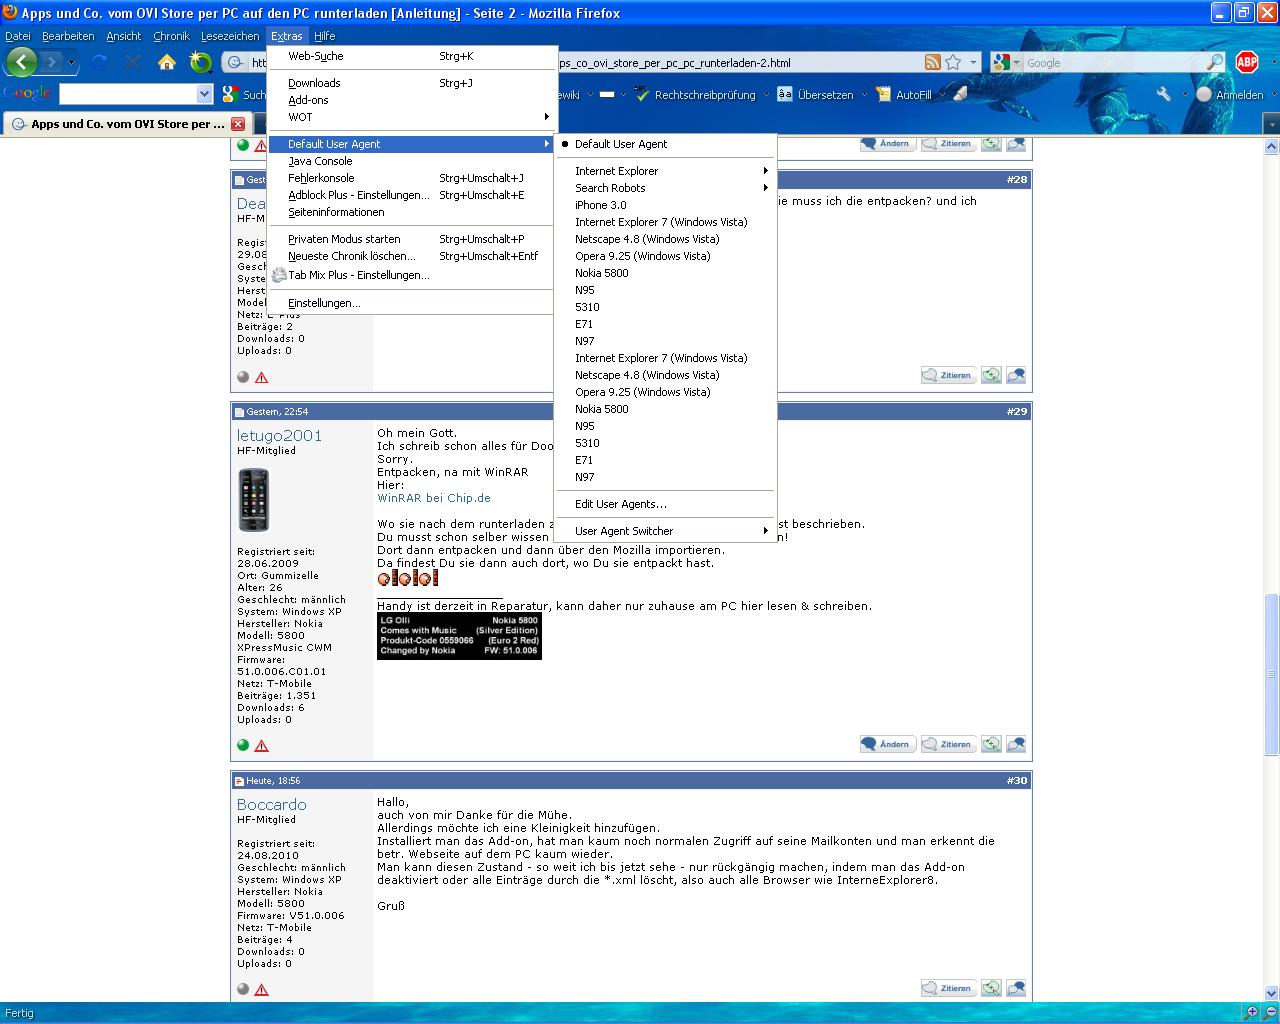Expand the WOT submenu
This screenshot has height=1024, width=1280.
coord(411,117)
